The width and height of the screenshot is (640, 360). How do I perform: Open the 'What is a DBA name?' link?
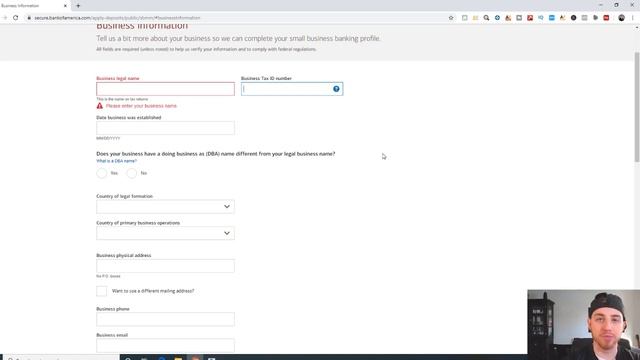tap(116, 161)
